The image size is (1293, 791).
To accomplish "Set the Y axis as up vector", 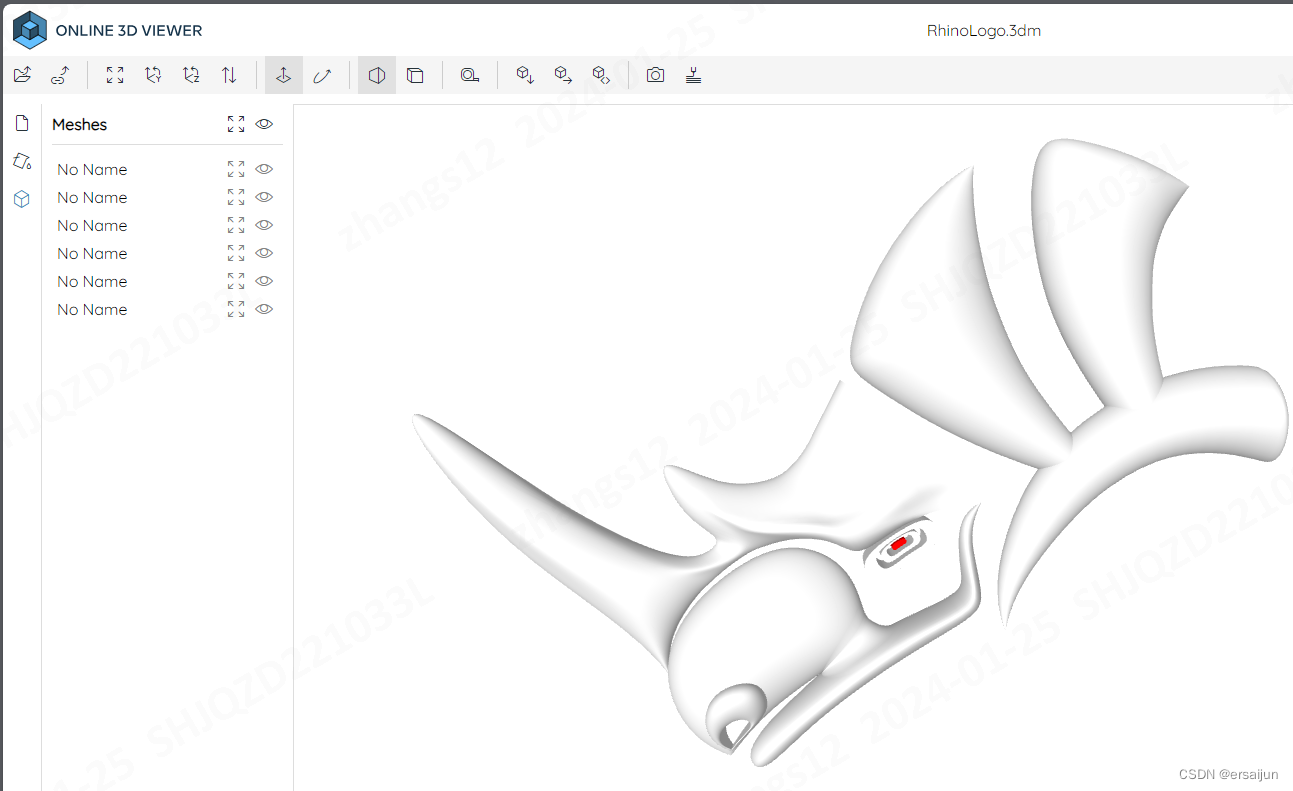I will point(153,74).
